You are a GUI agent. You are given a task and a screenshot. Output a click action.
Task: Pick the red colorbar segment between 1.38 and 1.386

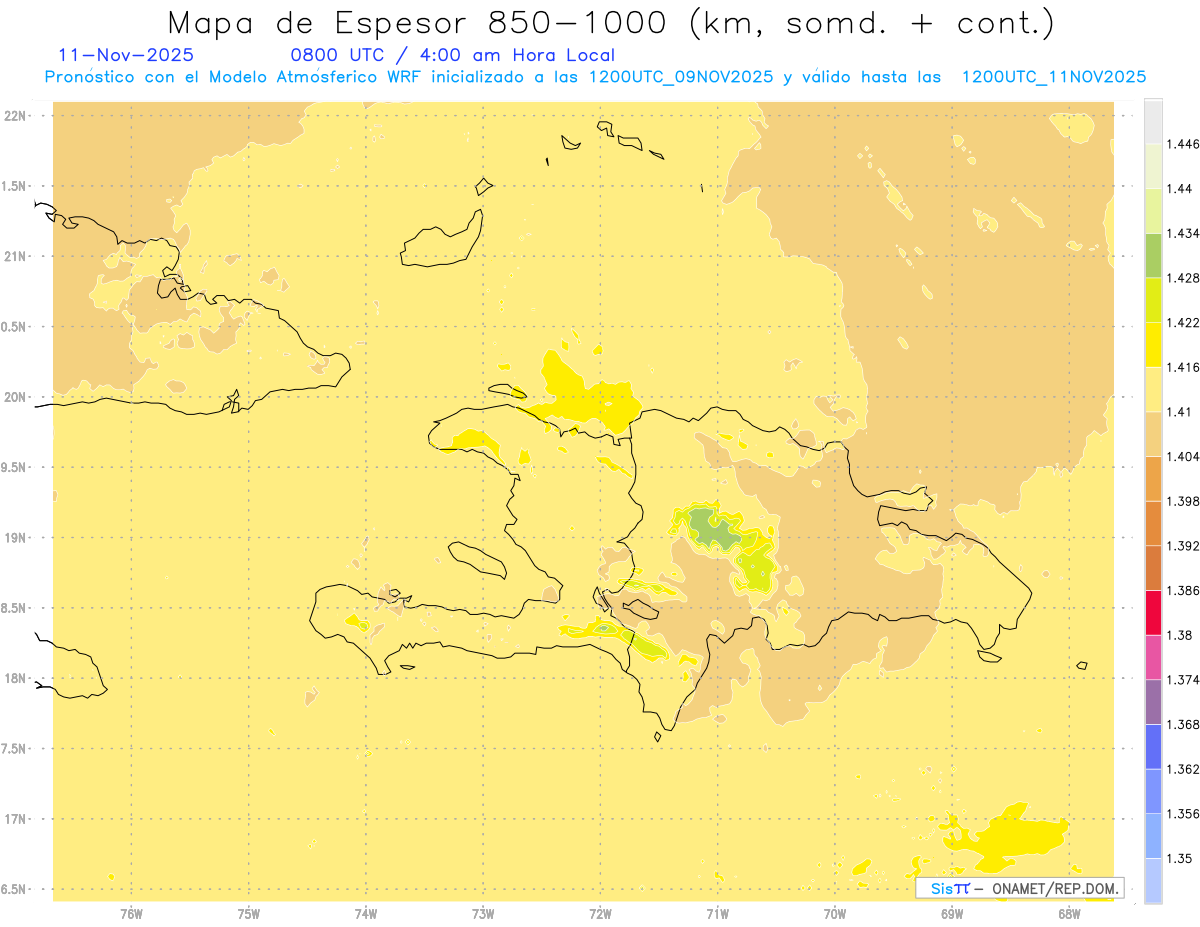1153,612
